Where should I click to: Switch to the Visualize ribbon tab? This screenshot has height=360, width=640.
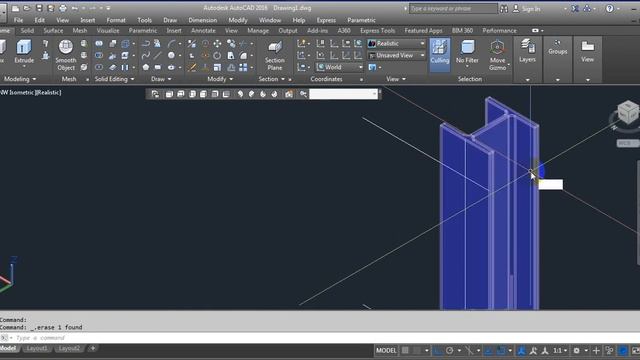[x=108, y=31]
